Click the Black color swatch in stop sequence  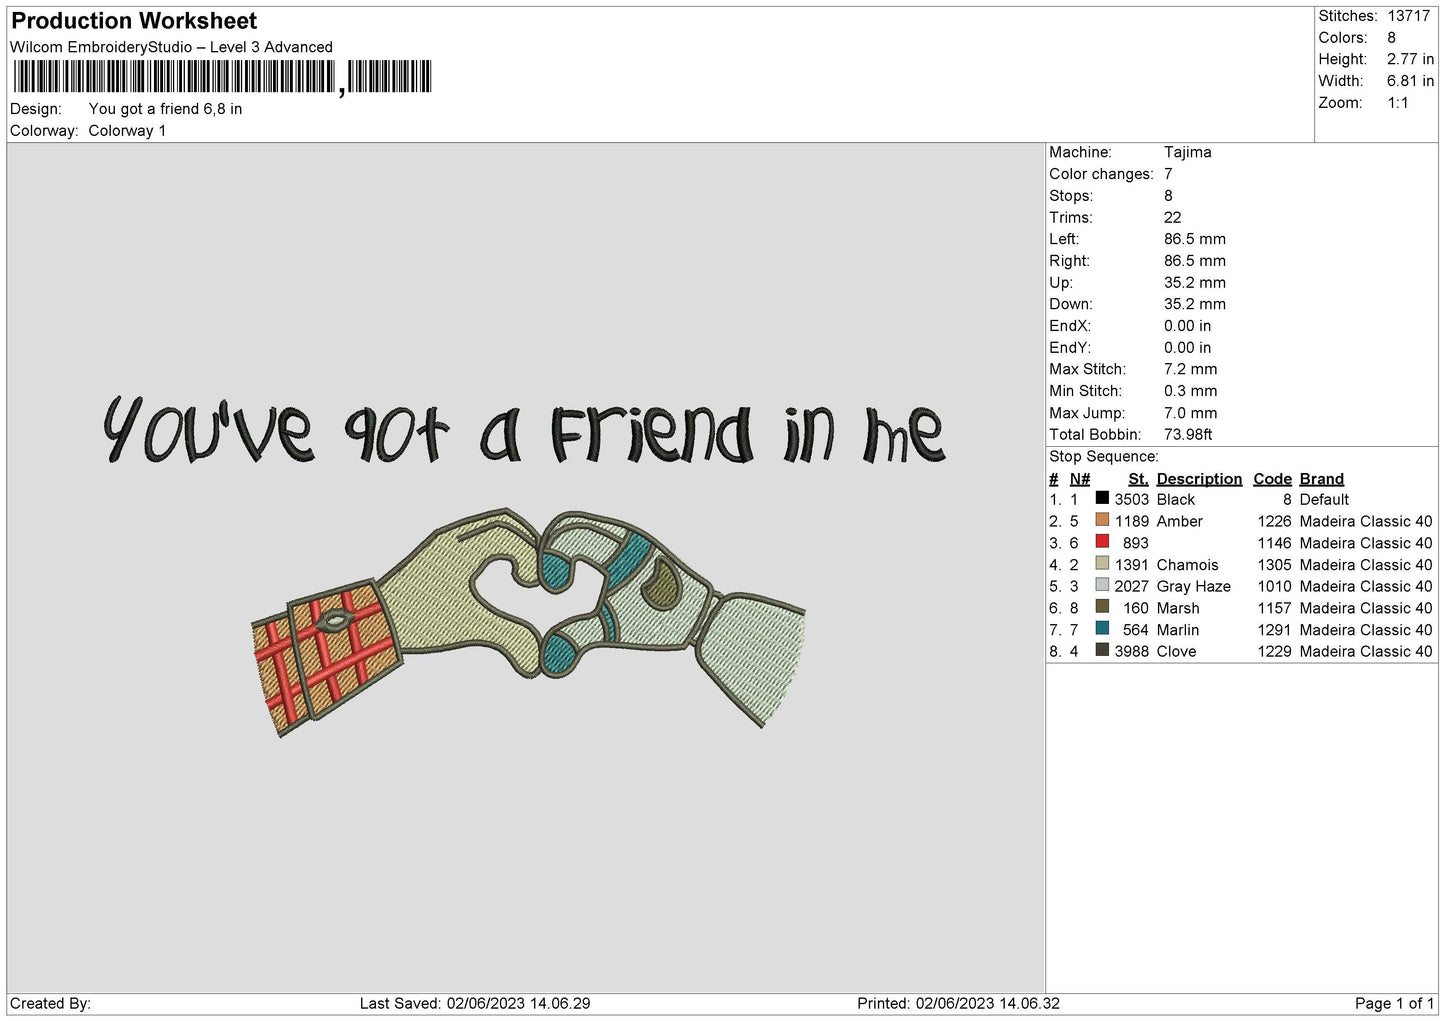point(1102,498)
